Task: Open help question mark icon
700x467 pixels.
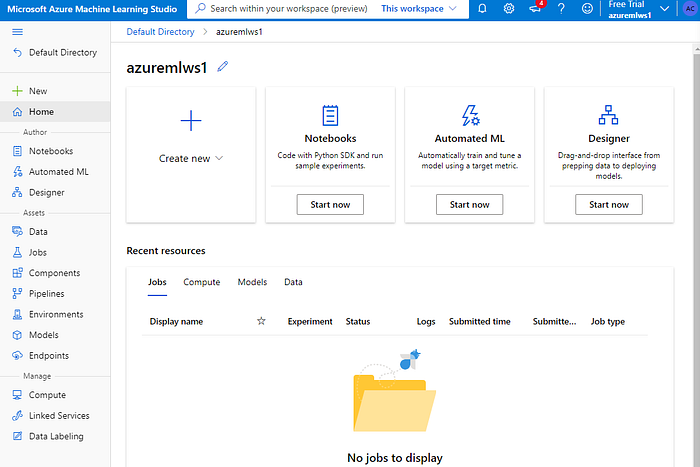Action: click(561, 8)
